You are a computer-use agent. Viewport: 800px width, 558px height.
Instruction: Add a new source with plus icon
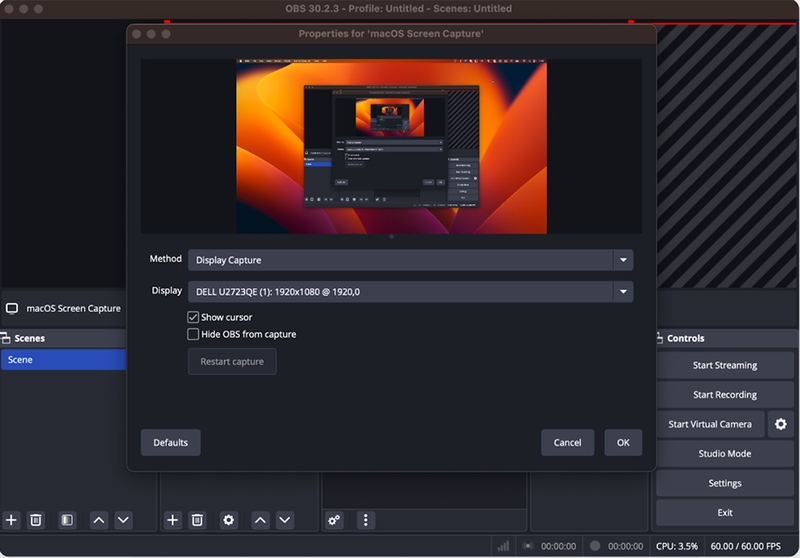pyautogui.click(x=172, y=520)
